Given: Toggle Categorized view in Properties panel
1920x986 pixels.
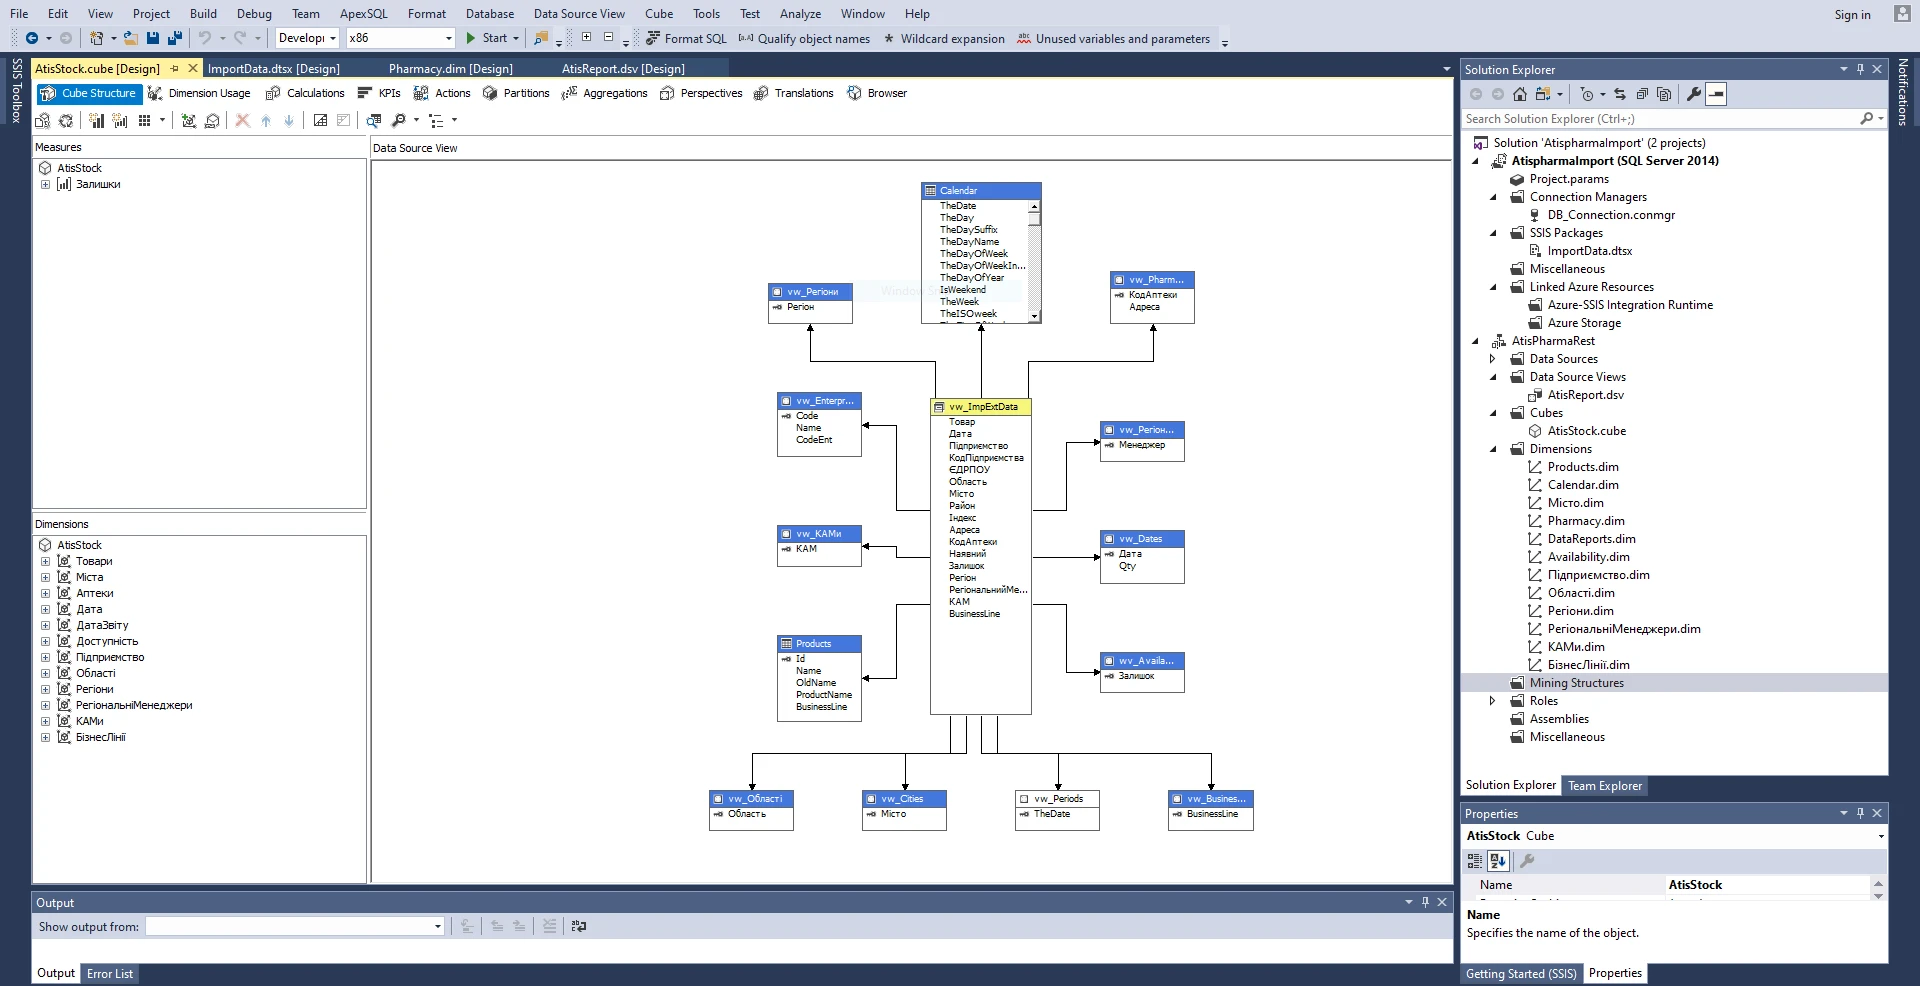Looking at the screenshot, I should point(1475,860).
